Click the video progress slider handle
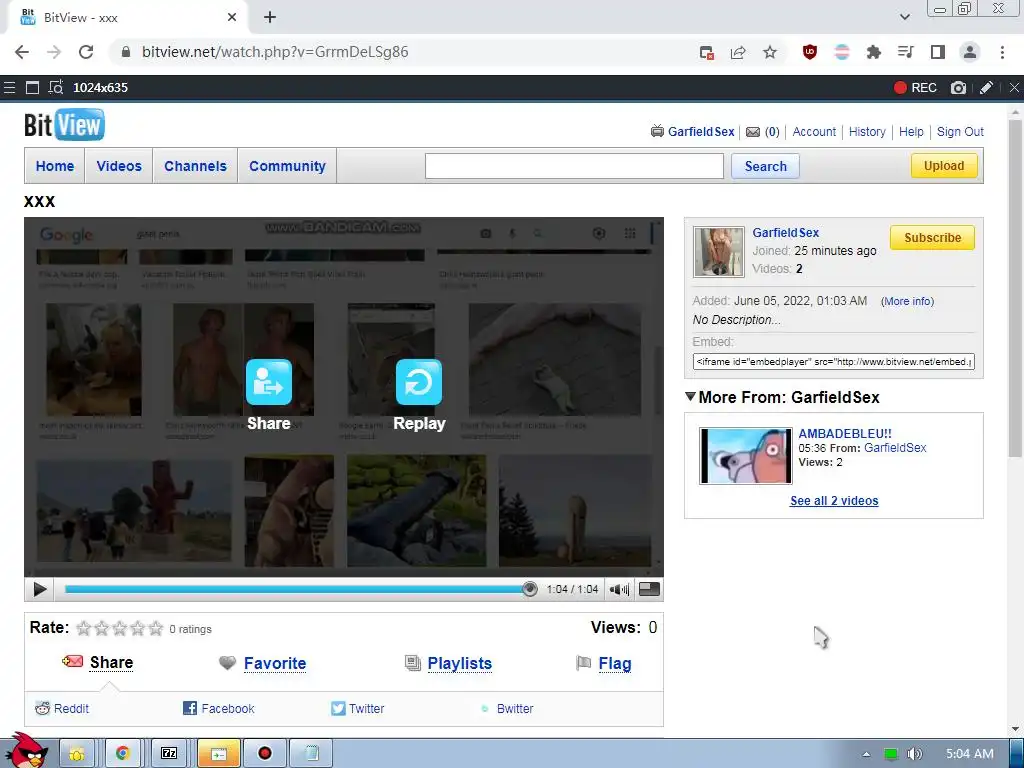 click(530, 589)
